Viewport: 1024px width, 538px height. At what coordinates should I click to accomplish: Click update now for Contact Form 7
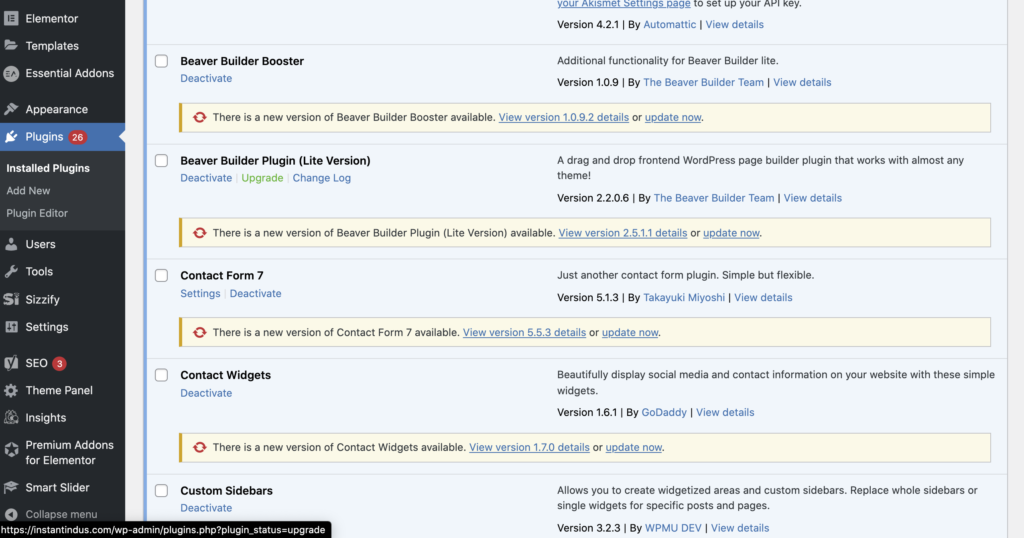point(630,332)
